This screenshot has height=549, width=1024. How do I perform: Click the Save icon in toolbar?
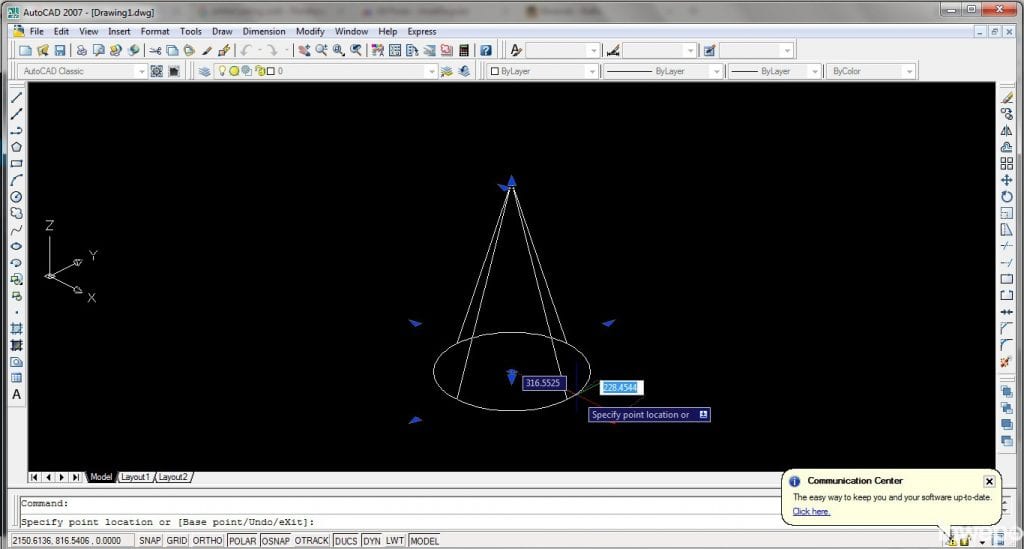tap(60, 50)
